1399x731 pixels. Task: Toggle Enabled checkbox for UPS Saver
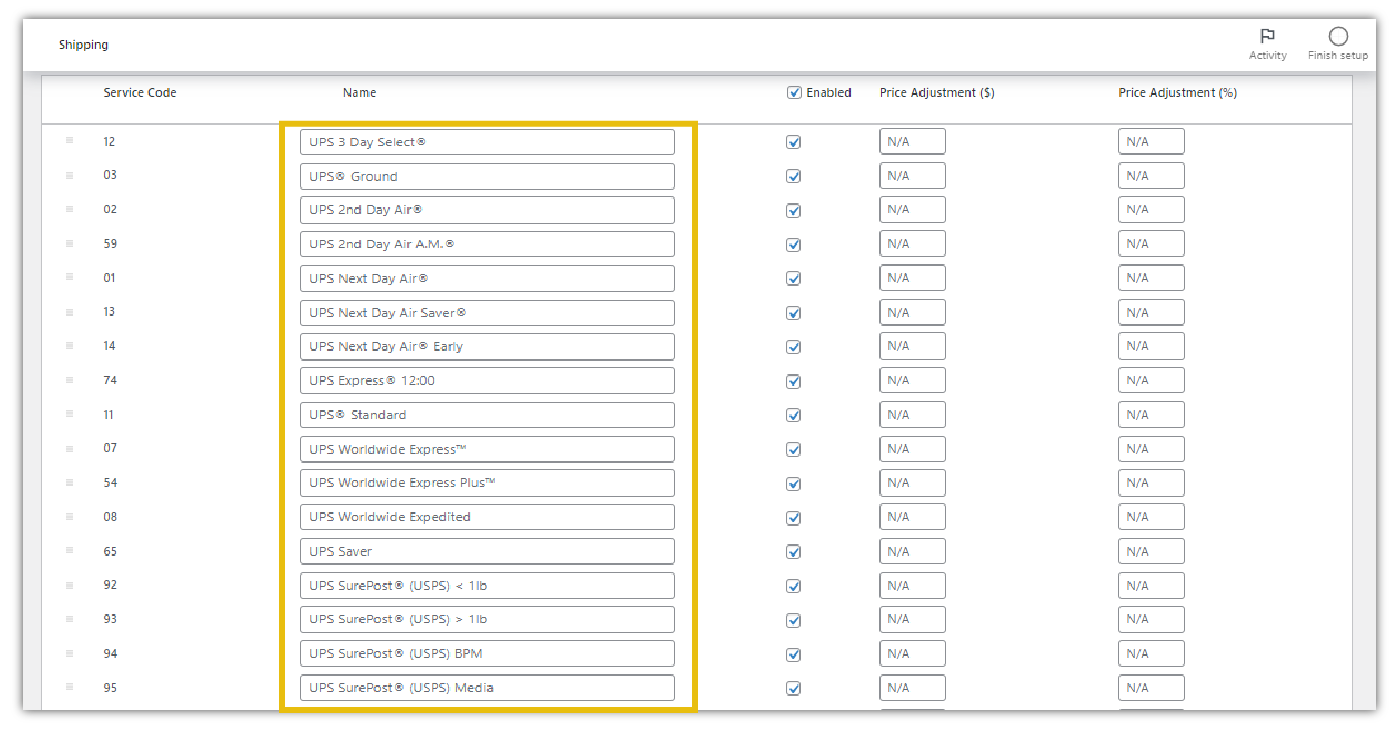pos(794,551)
